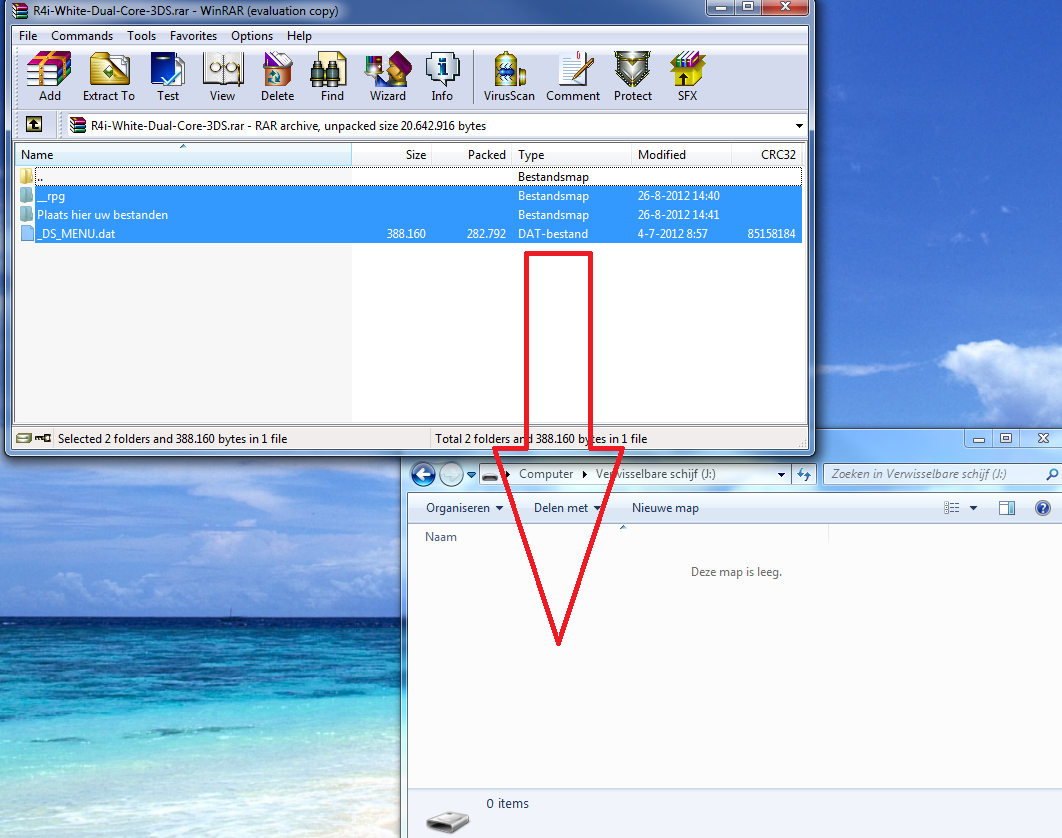The width and height of the screenshot is (1062, 838).
Task: Sort by the Packed column header
Action: click(471, 154)
